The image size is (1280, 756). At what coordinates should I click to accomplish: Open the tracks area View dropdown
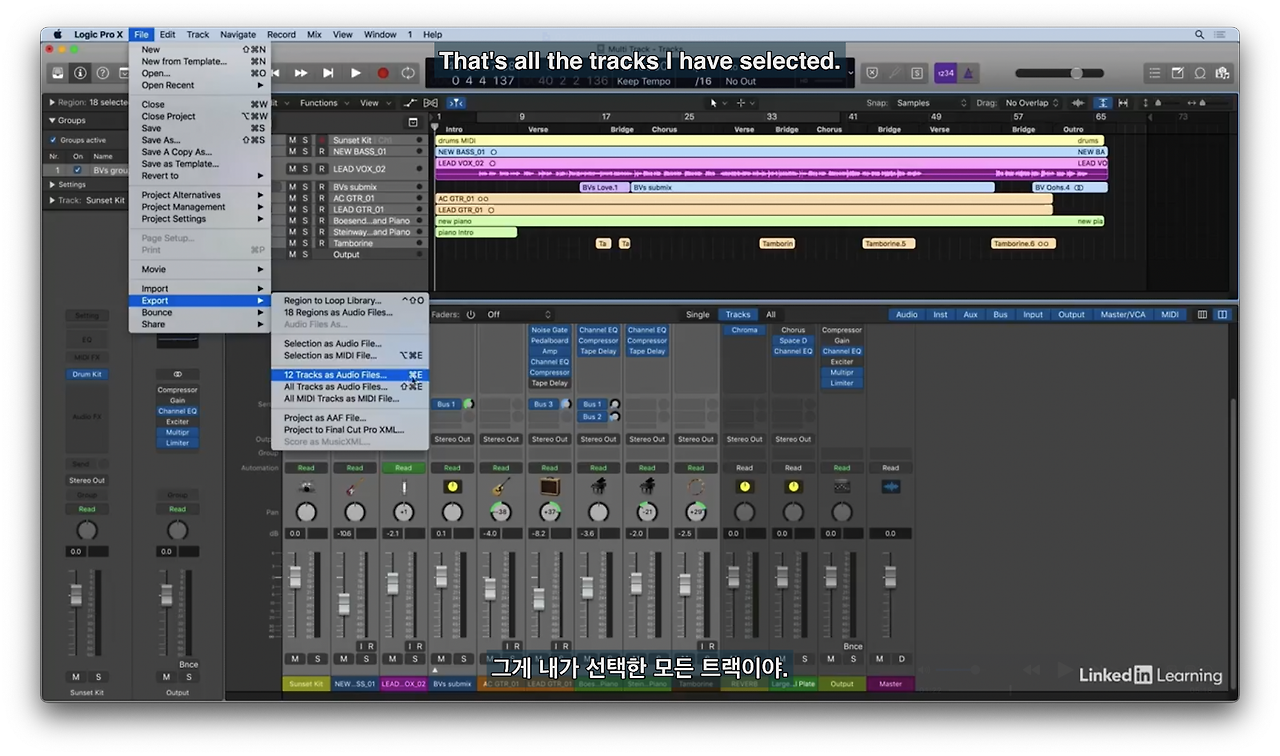tap(374, 103)
